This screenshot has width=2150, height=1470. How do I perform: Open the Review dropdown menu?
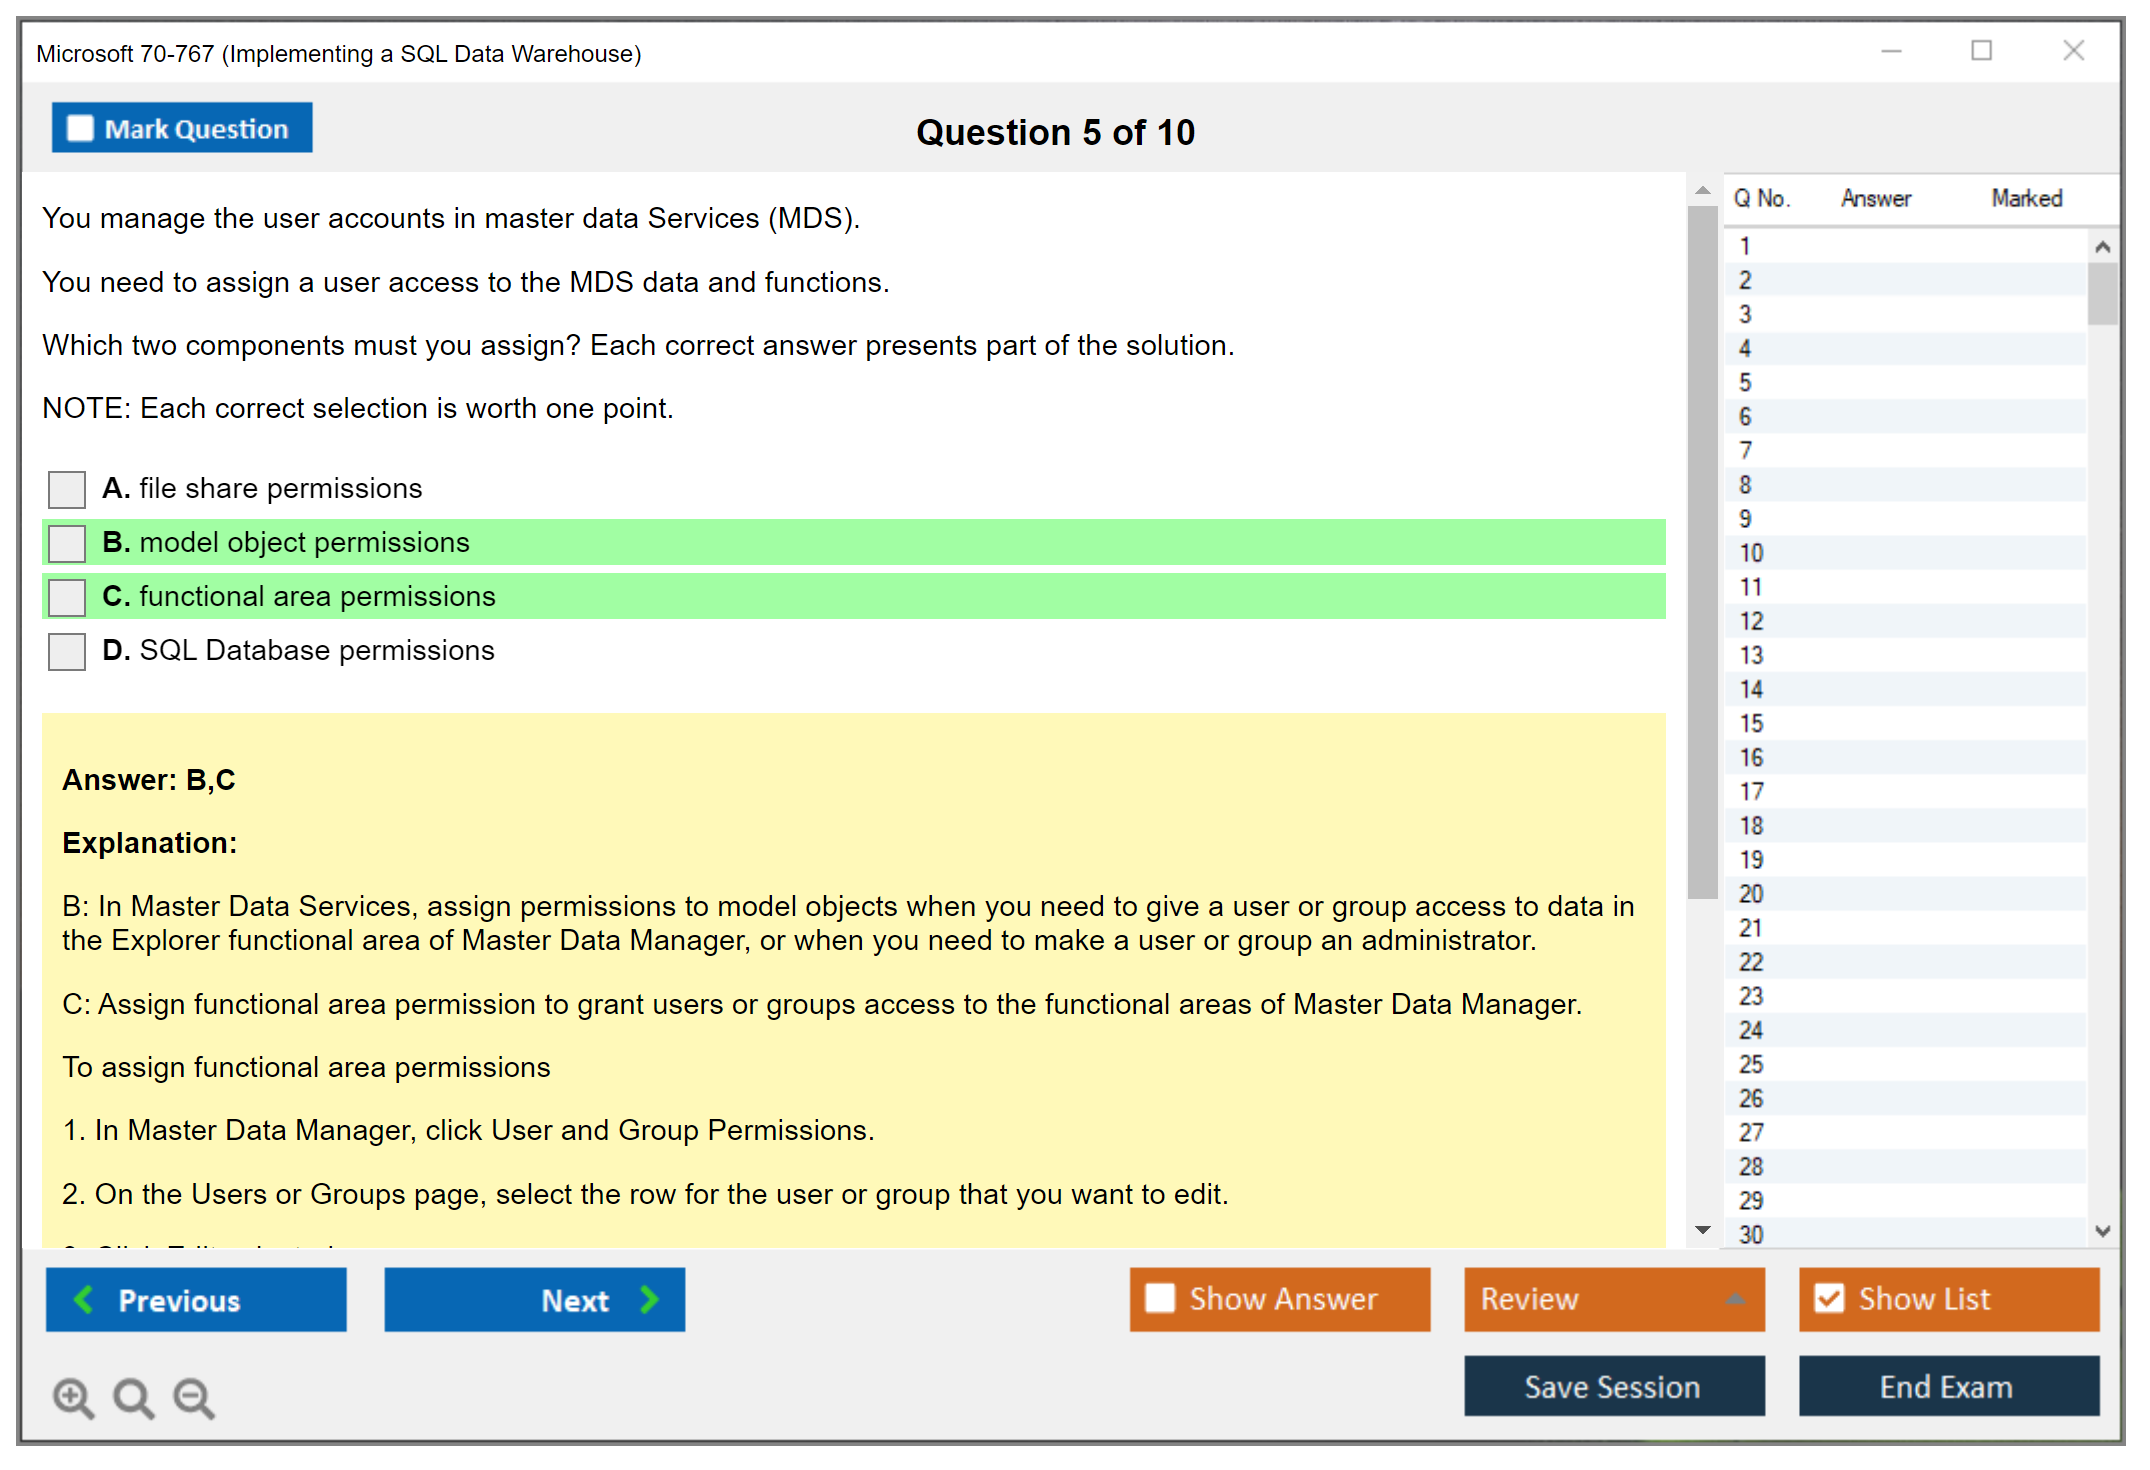(1735, 1299)
